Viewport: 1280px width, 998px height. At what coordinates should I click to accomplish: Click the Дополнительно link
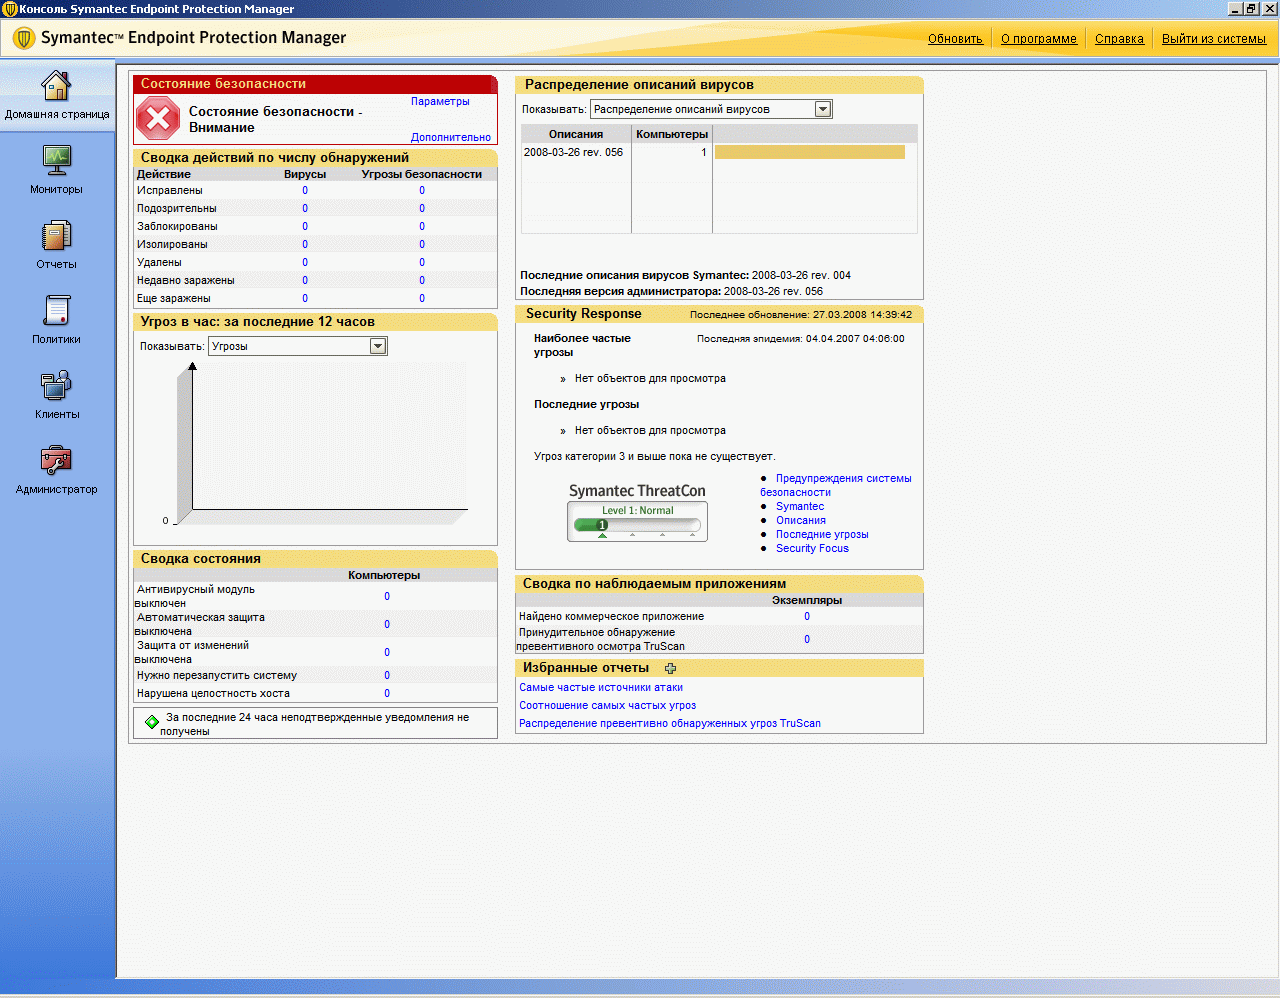tap(451, 137)
